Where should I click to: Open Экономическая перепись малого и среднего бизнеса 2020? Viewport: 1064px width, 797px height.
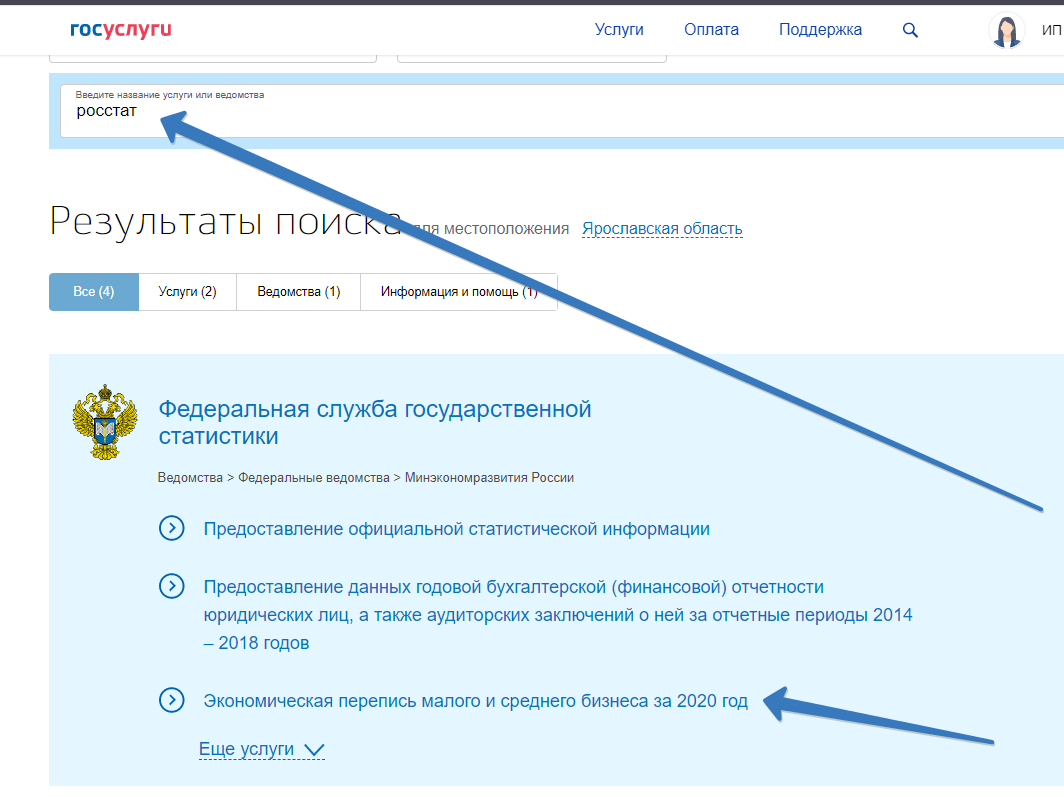click(x=476, y=701)
